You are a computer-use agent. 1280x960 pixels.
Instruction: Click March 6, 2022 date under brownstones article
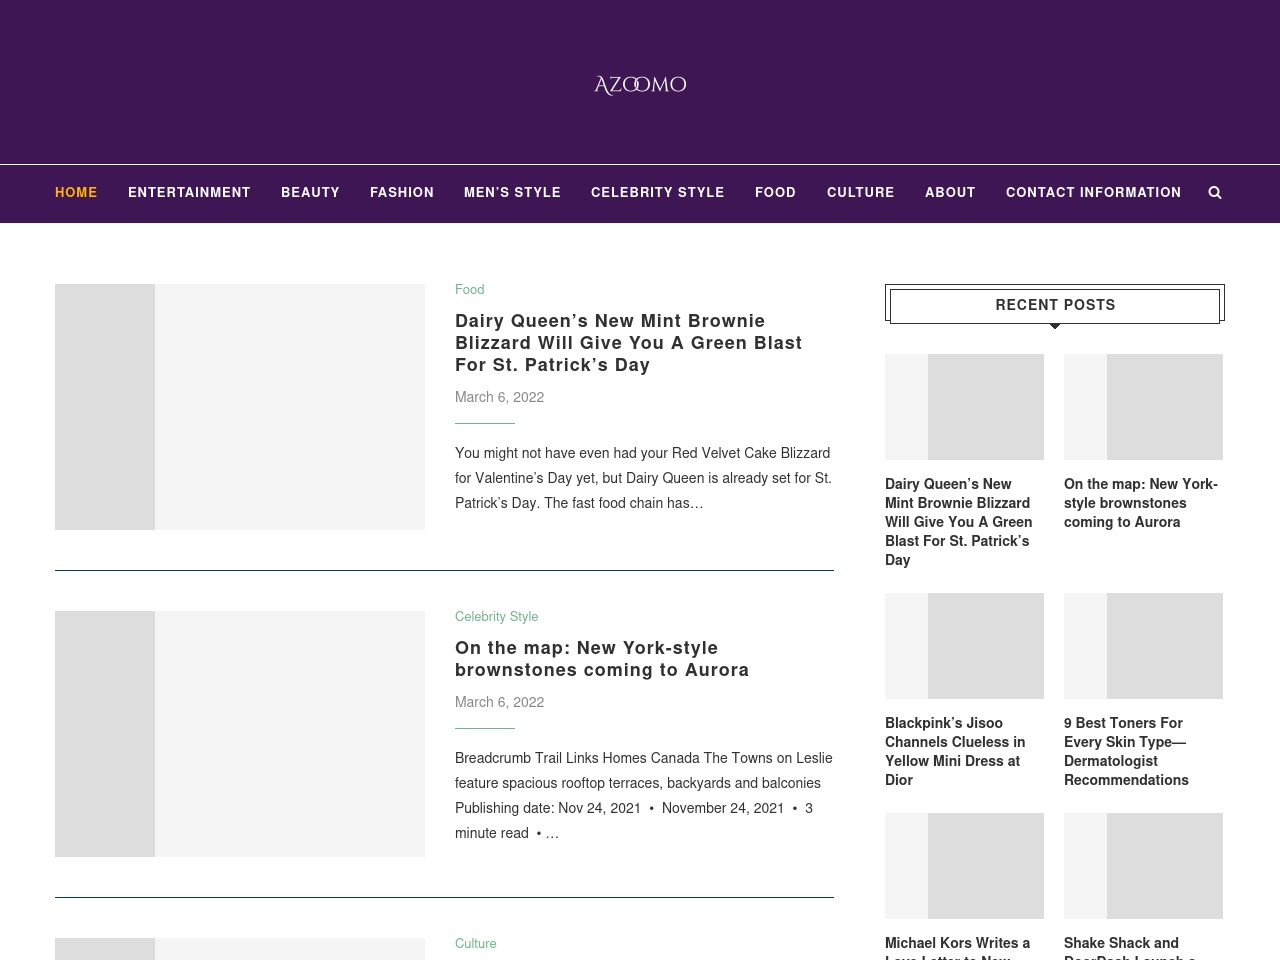(499, 702)
